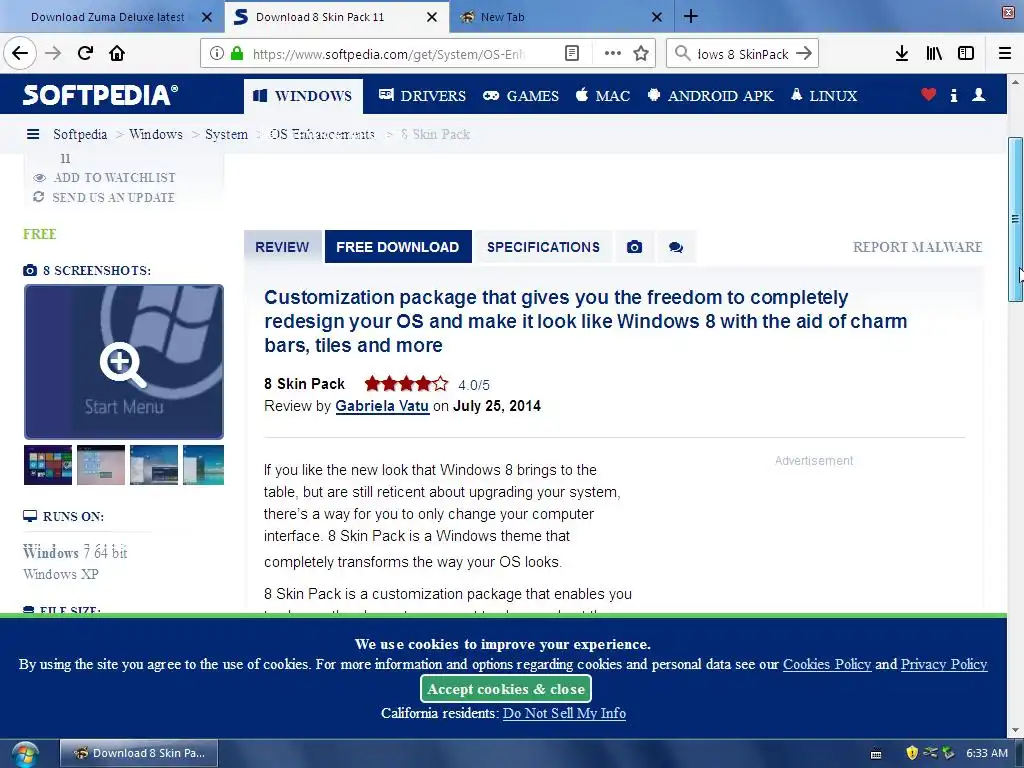
Task: Open the Android APK section
Action: (710, 96)
